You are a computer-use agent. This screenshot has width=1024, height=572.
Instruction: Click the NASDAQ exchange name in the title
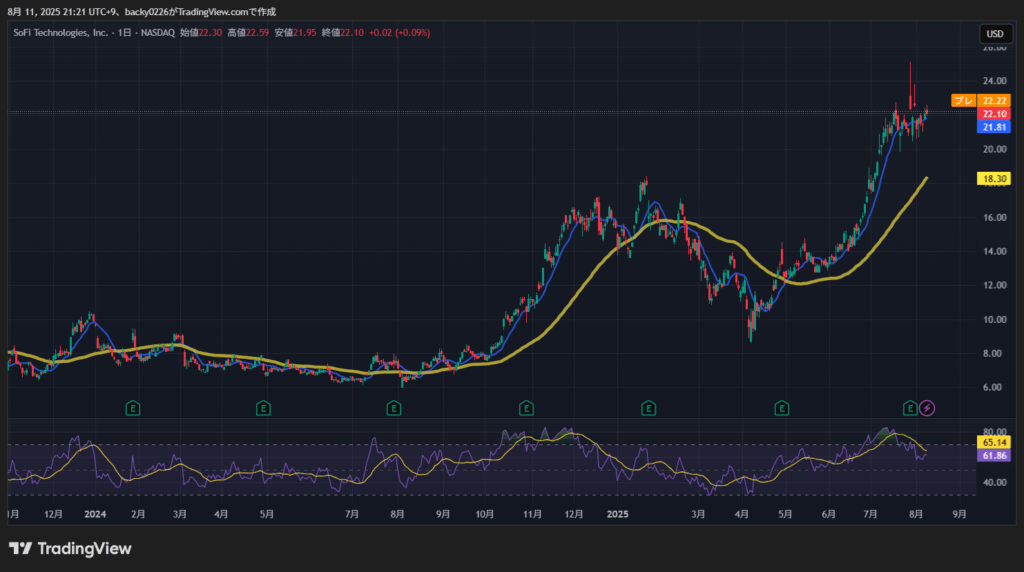158,33
